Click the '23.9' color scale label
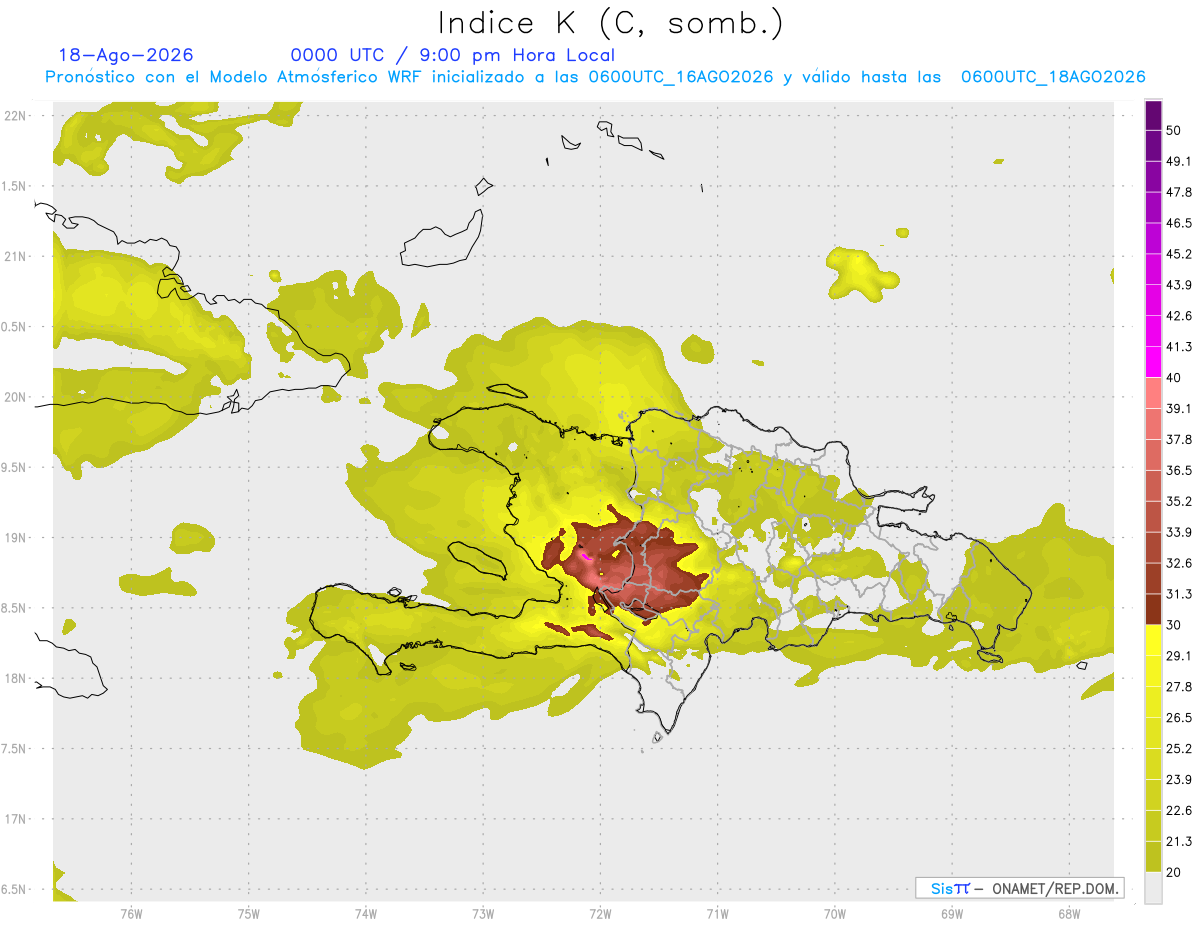The image size is (1200, 927). (x=1179, y=780)
